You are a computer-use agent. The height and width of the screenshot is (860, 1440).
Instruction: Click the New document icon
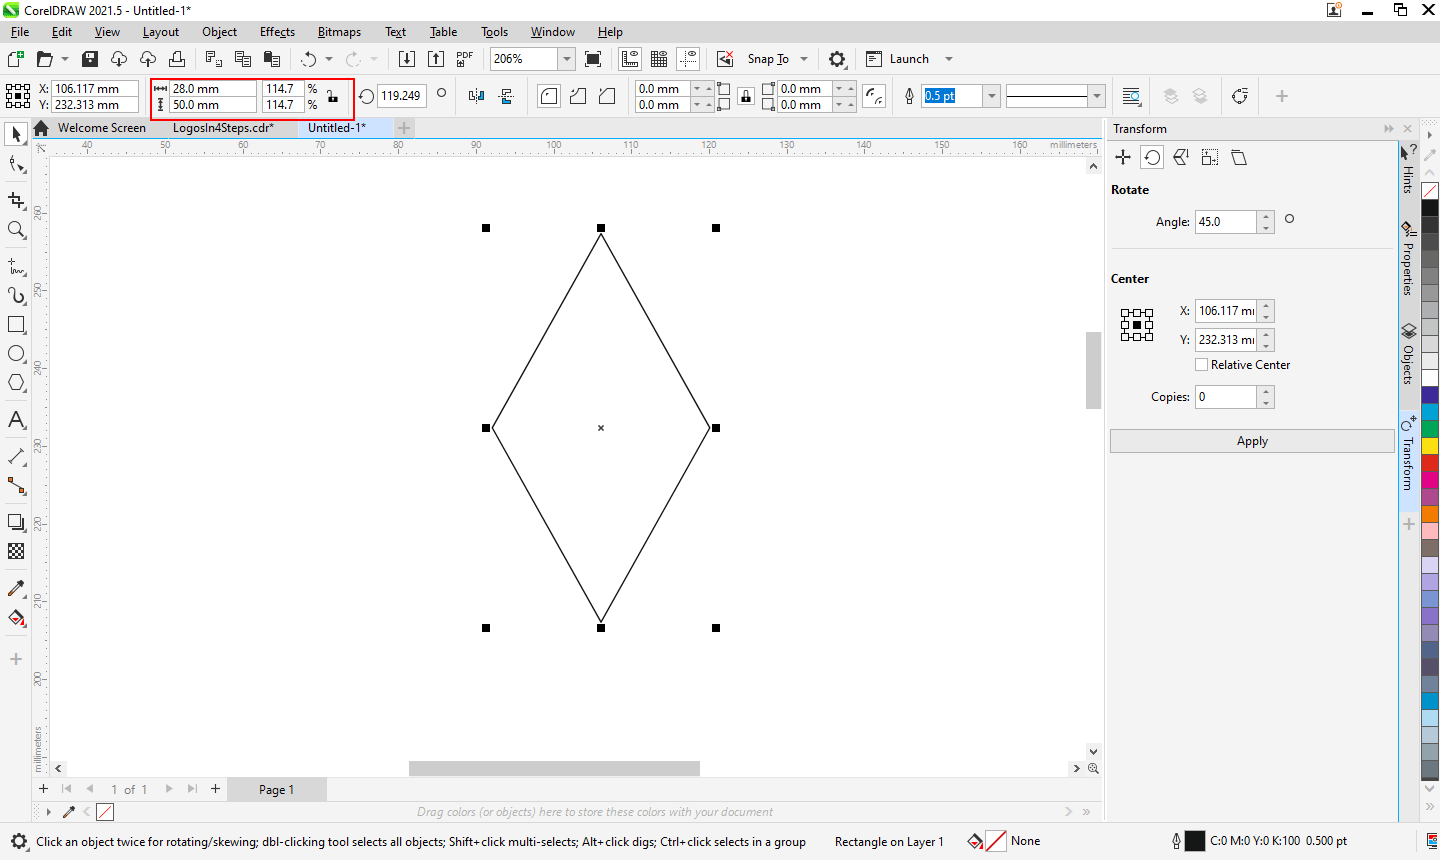[x=15, y=59]
